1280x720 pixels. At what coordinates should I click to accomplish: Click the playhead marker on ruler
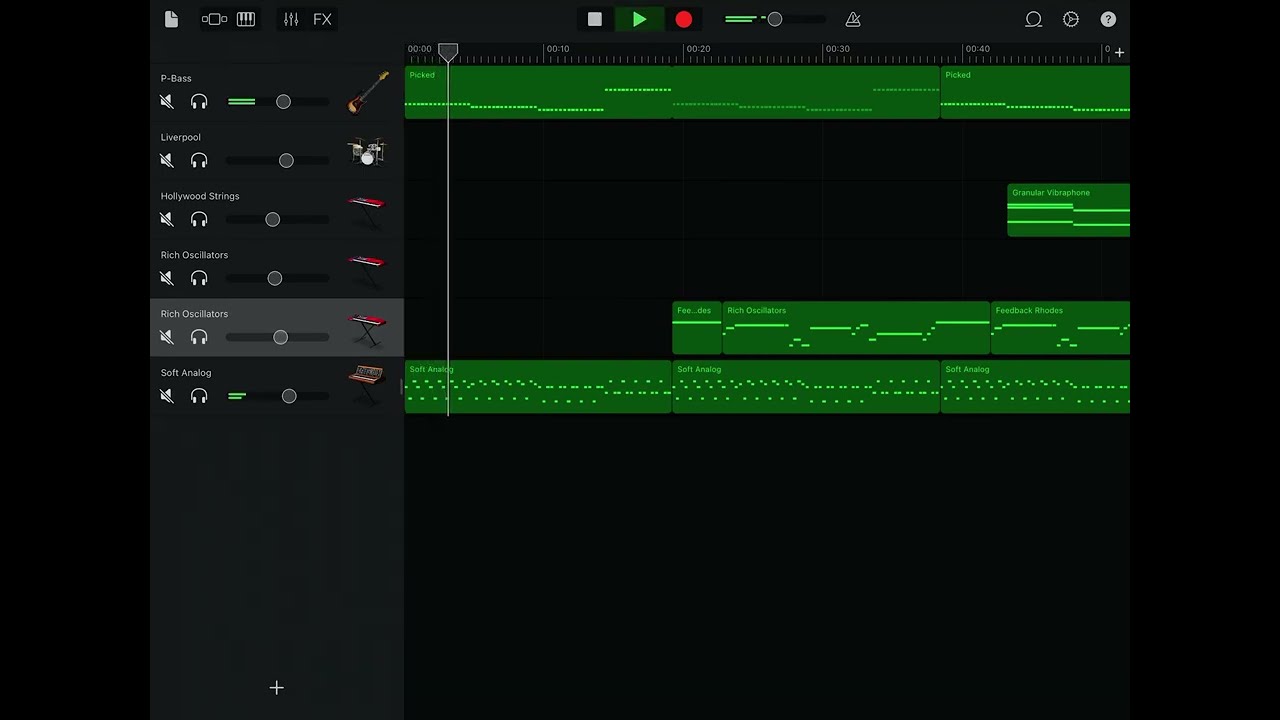(449, 52)
